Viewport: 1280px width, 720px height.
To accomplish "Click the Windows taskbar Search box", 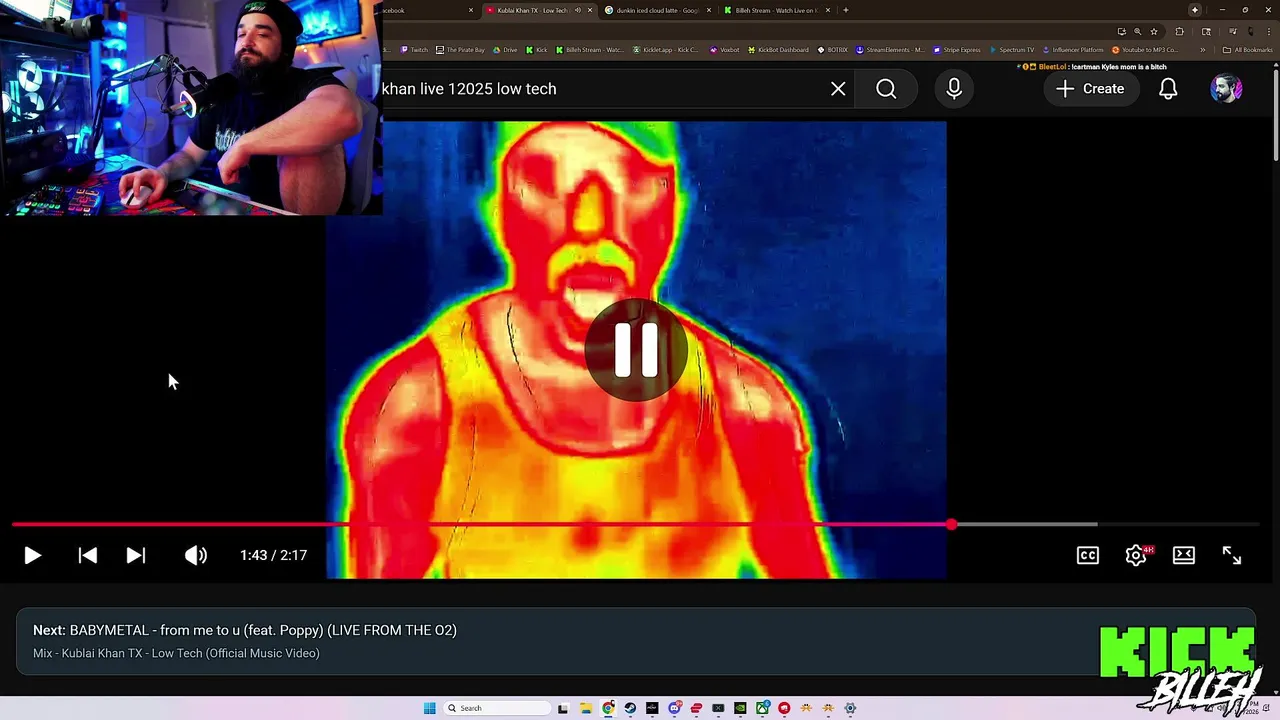I will 497,708.
